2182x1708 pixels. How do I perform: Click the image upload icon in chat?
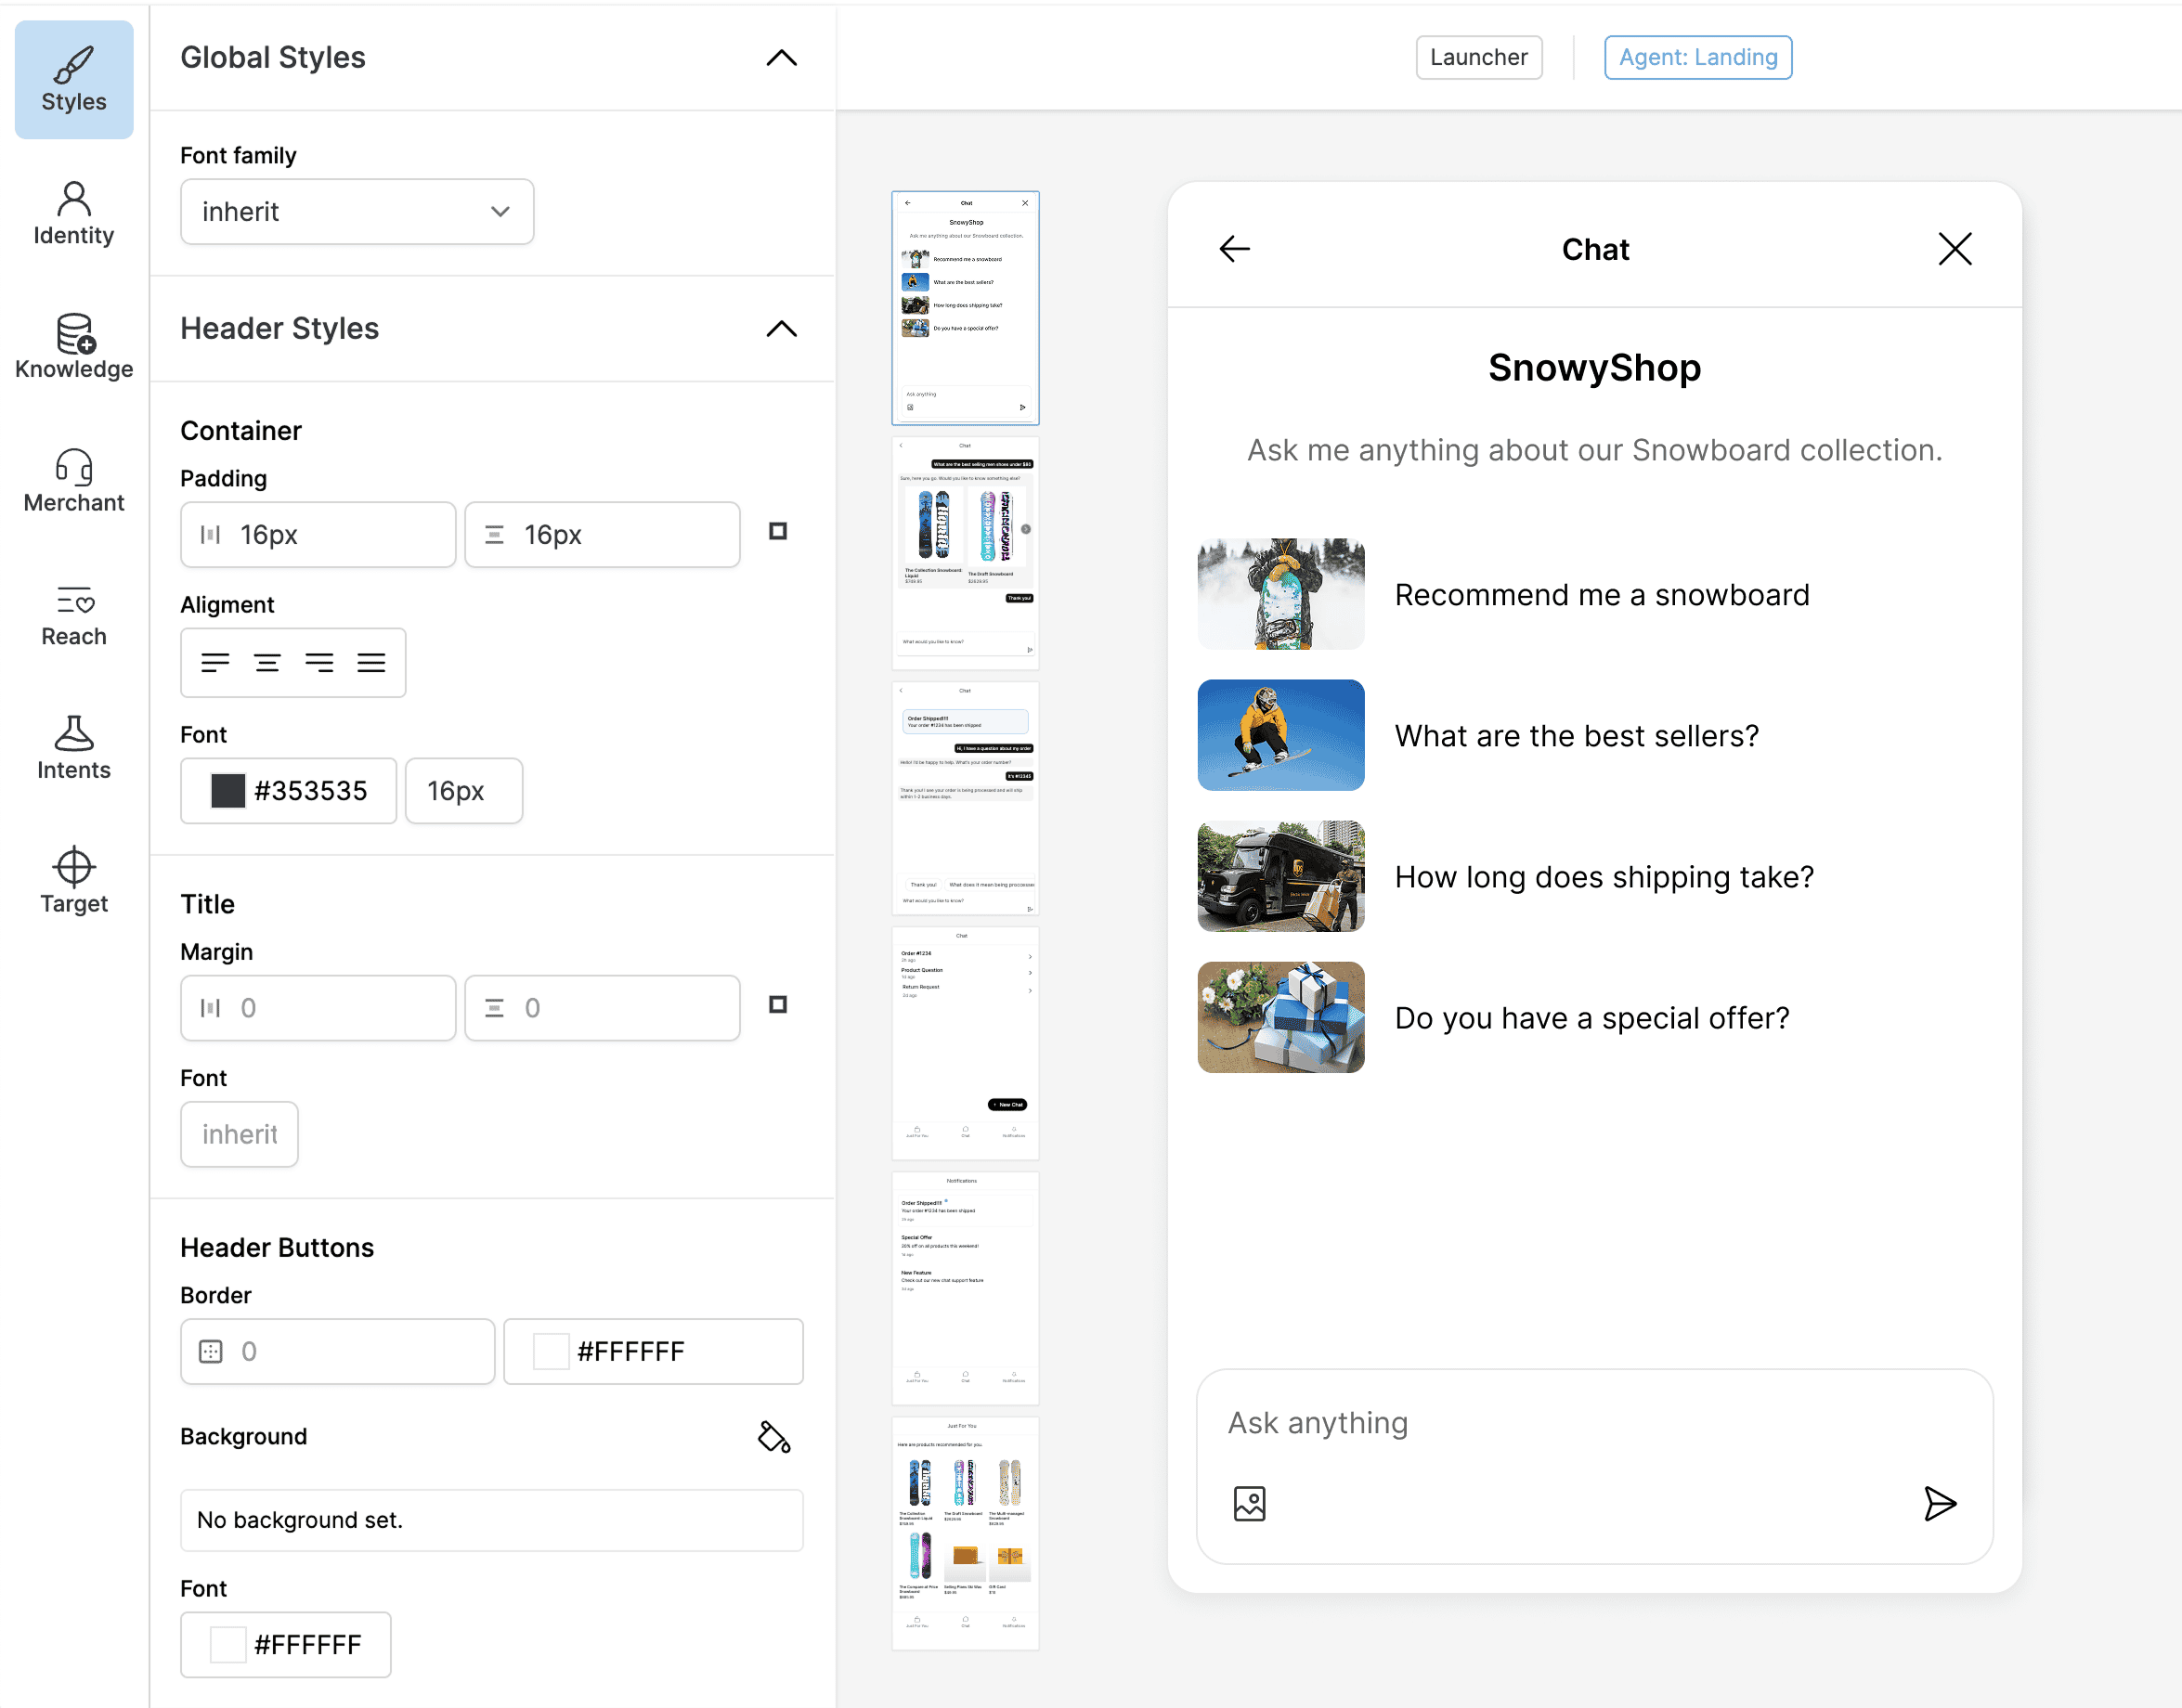(1249, 1503)
